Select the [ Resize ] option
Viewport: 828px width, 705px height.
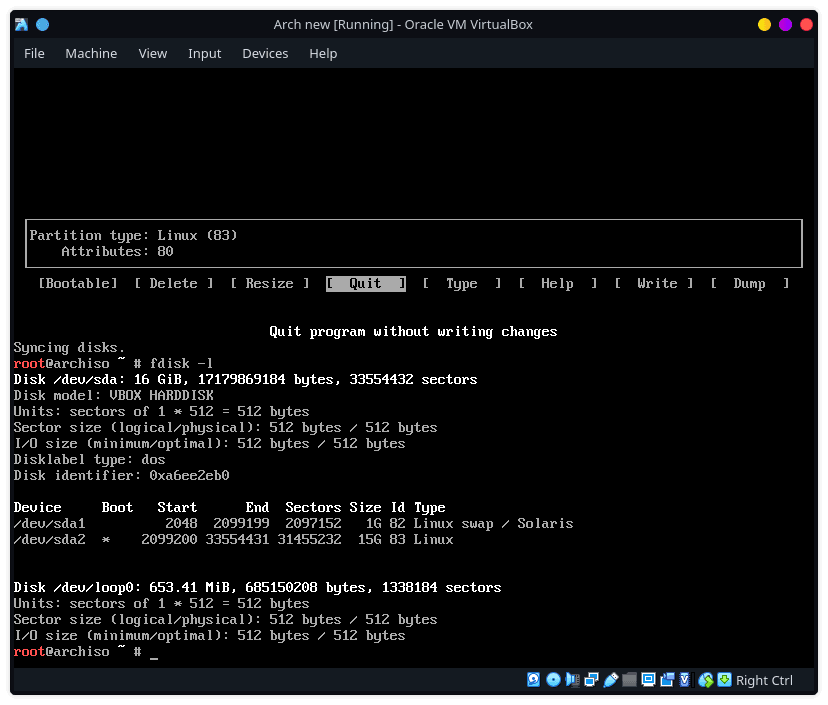269,284
